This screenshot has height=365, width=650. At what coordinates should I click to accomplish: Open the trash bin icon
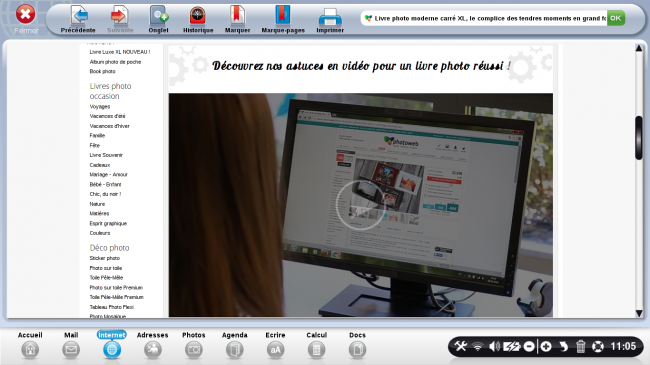coord(581,346)
